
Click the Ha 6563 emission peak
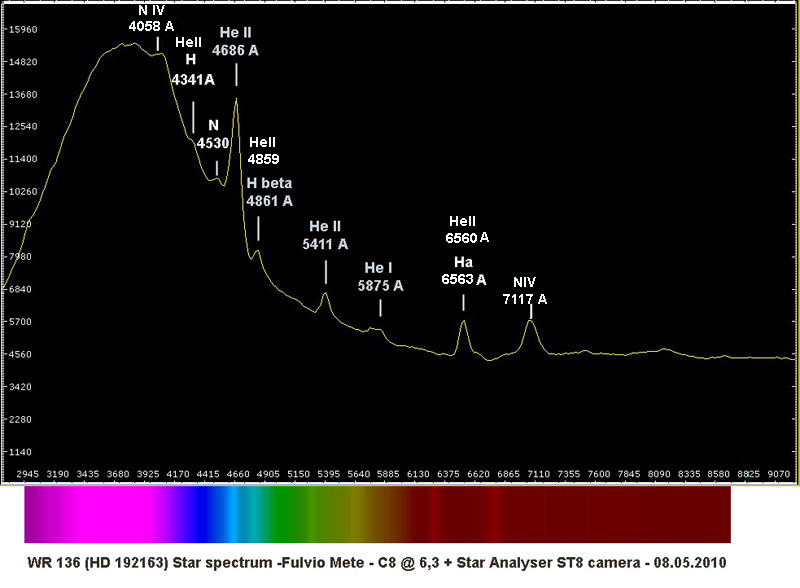[463, 323]
